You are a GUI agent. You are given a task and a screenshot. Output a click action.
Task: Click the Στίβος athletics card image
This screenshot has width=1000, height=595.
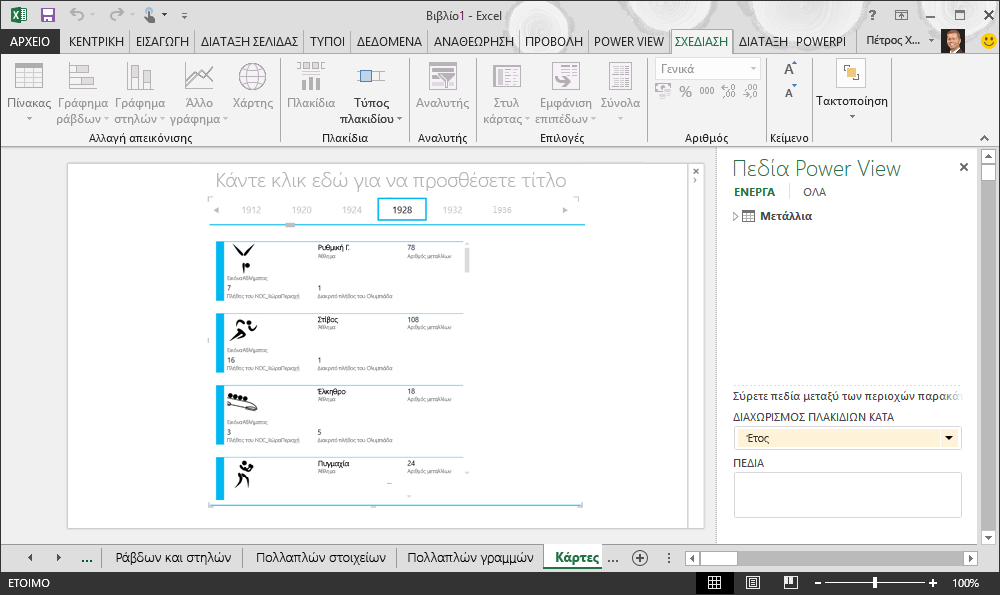tap(243, 329)
